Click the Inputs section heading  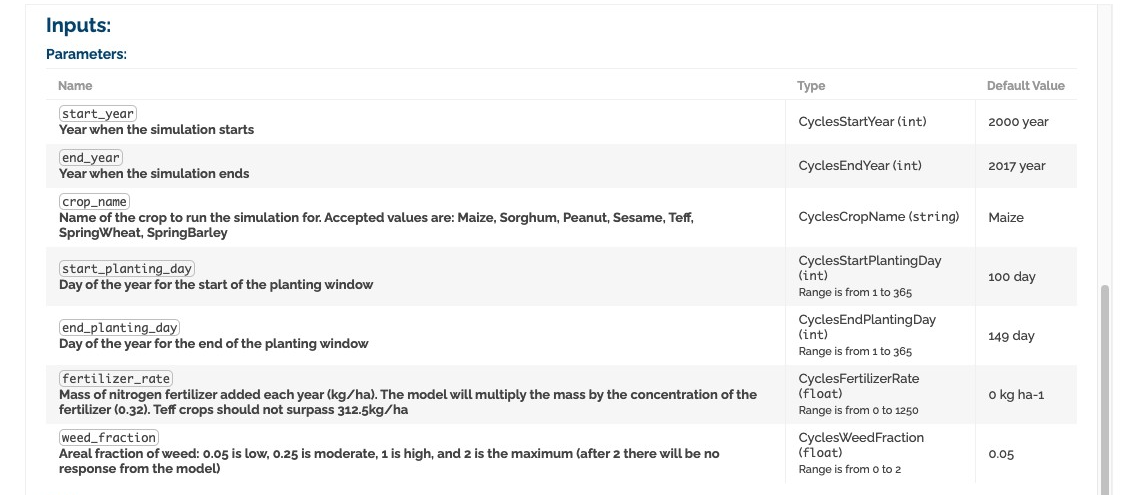pos(78,25)
